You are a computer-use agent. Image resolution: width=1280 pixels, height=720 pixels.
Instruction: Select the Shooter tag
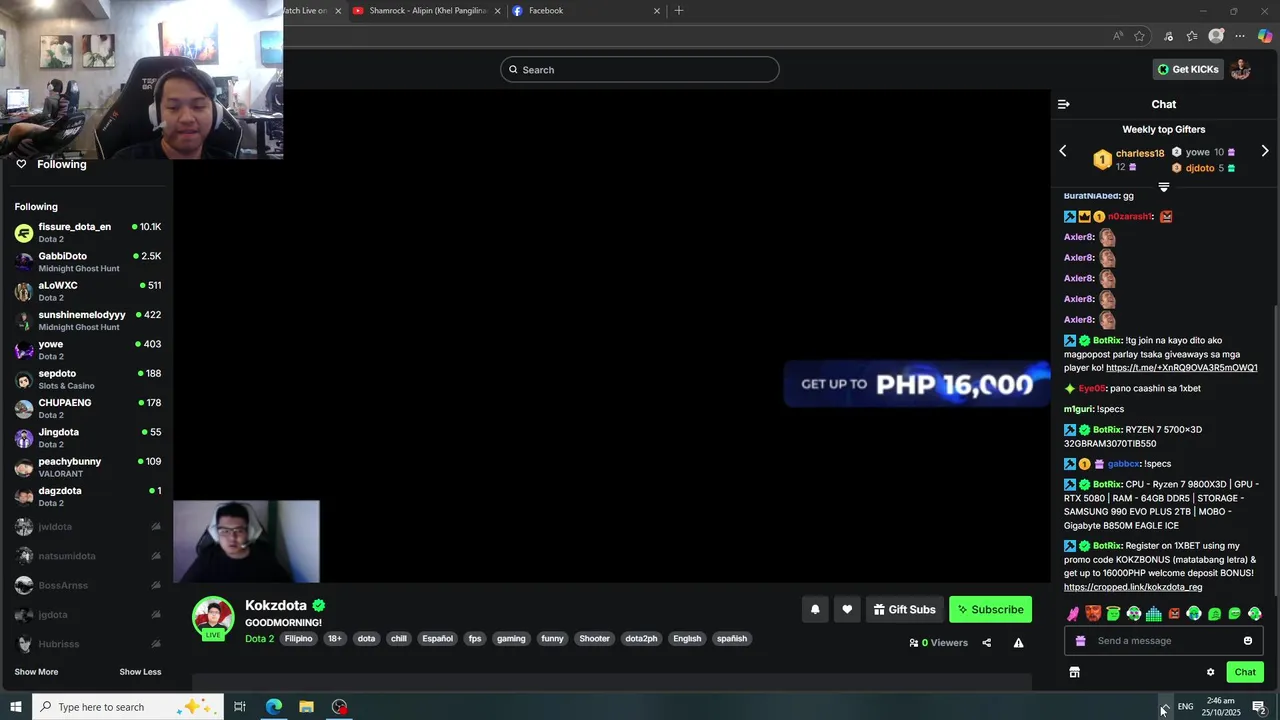[x=594, y=639]
